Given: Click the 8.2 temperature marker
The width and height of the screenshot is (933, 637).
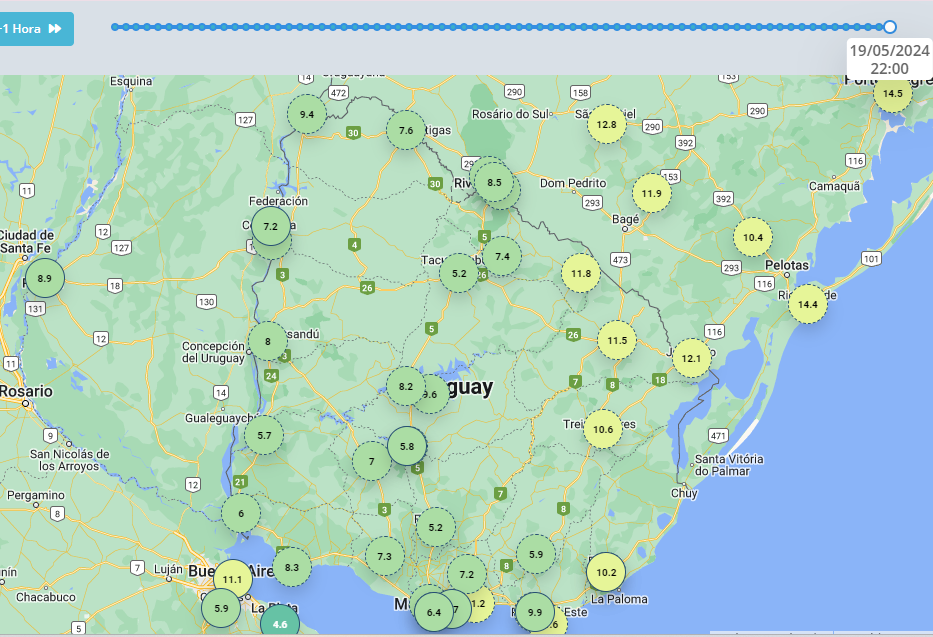Looking at the screenshot, I should click(406, 387).
